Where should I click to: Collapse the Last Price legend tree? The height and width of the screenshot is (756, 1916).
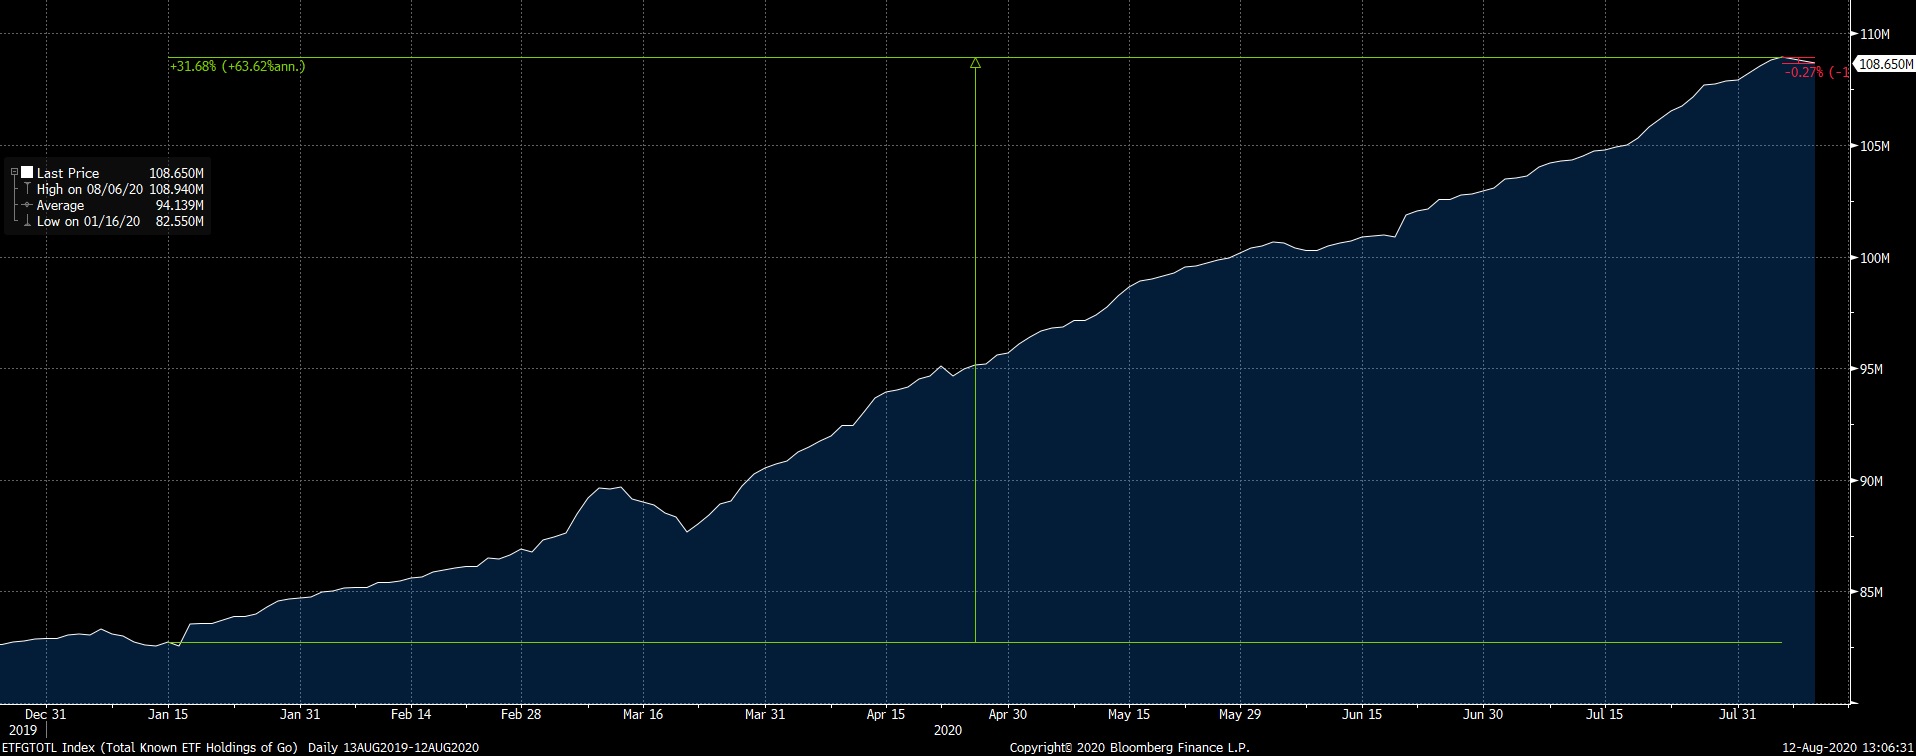pos(14,172)
